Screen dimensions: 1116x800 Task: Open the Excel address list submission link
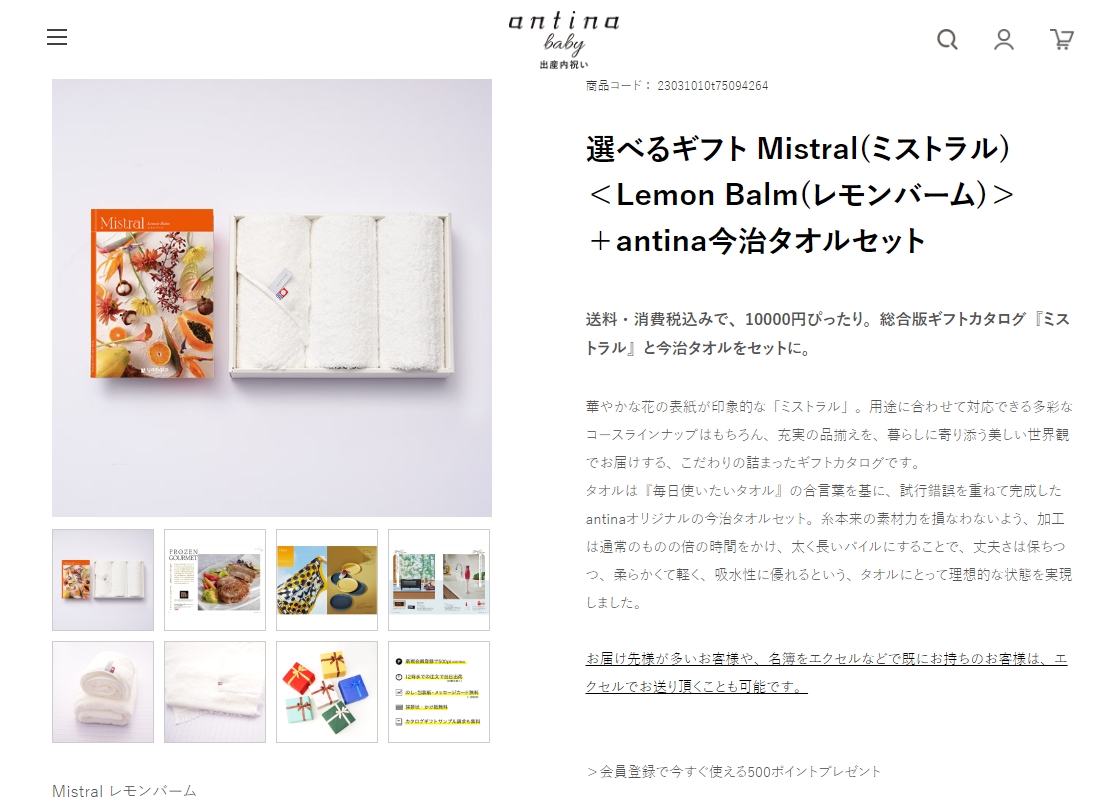click(x=826, y=673)
